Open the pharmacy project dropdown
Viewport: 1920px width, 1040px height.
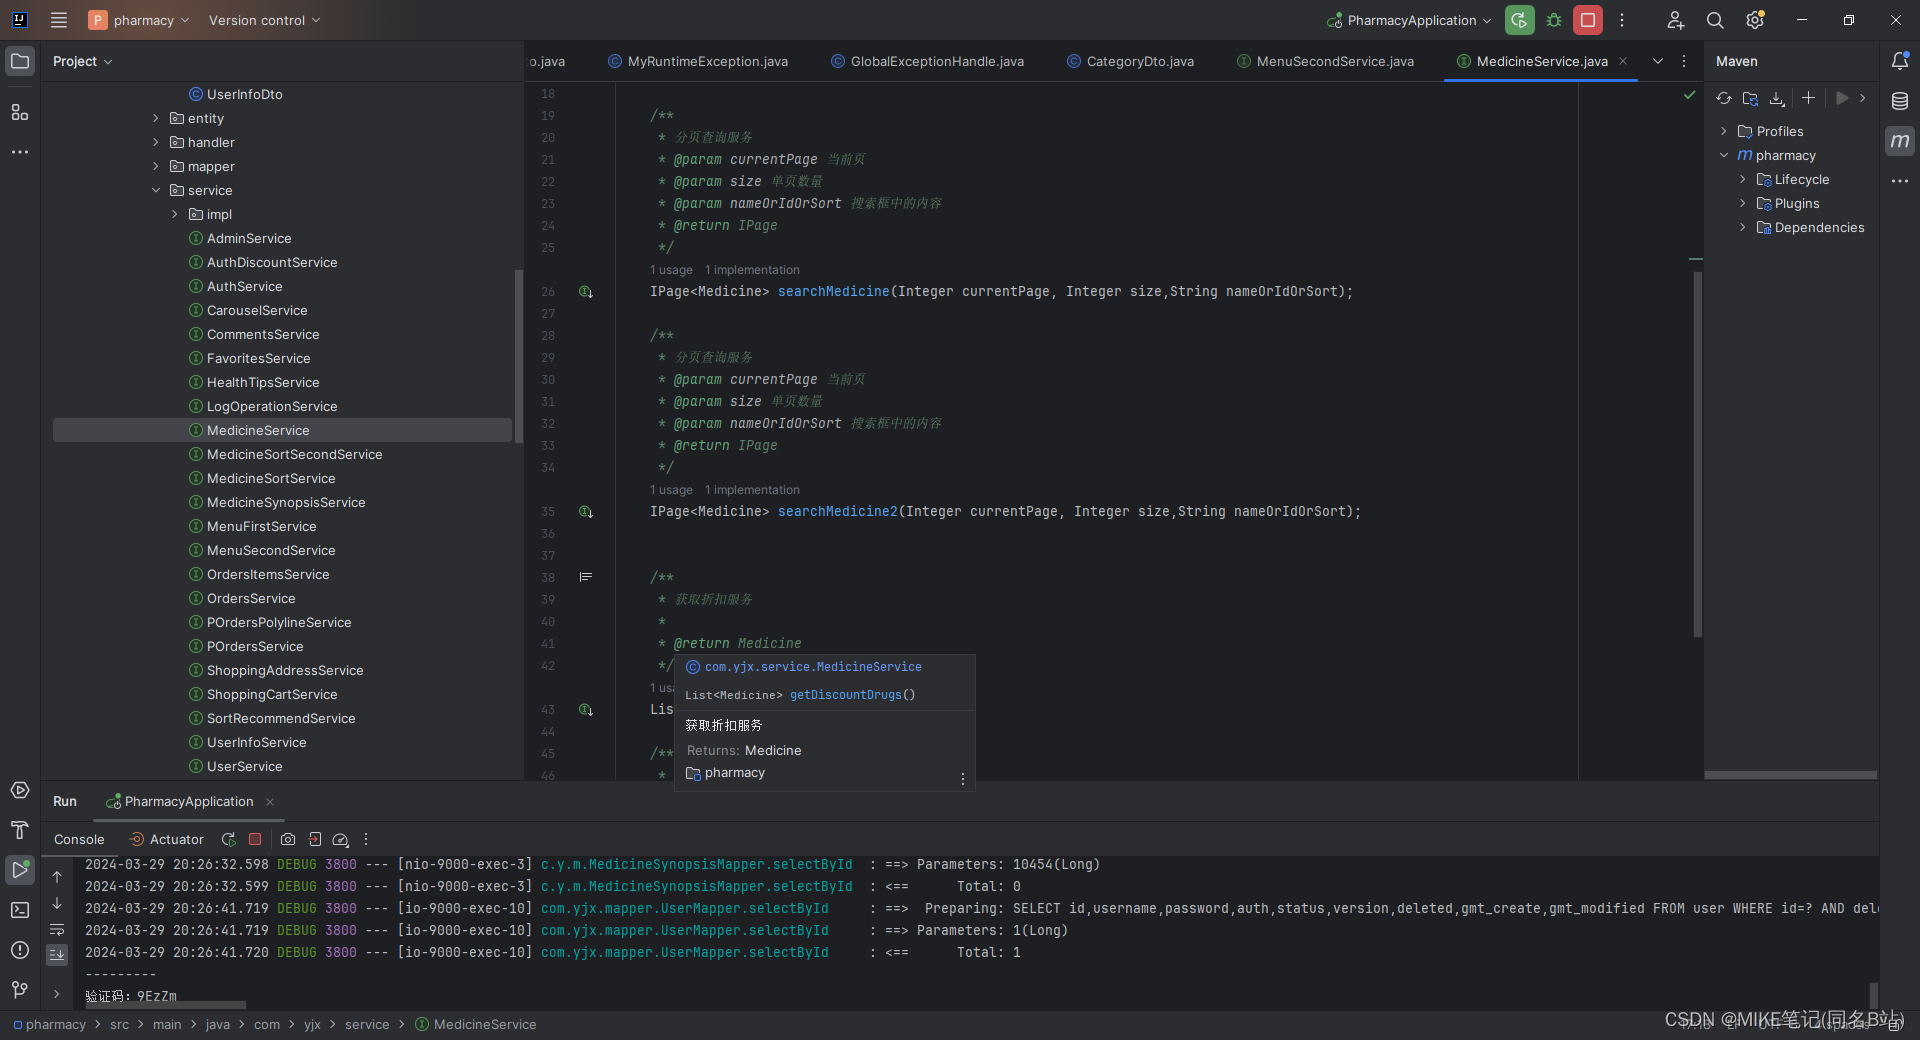(x=139, y=20)
